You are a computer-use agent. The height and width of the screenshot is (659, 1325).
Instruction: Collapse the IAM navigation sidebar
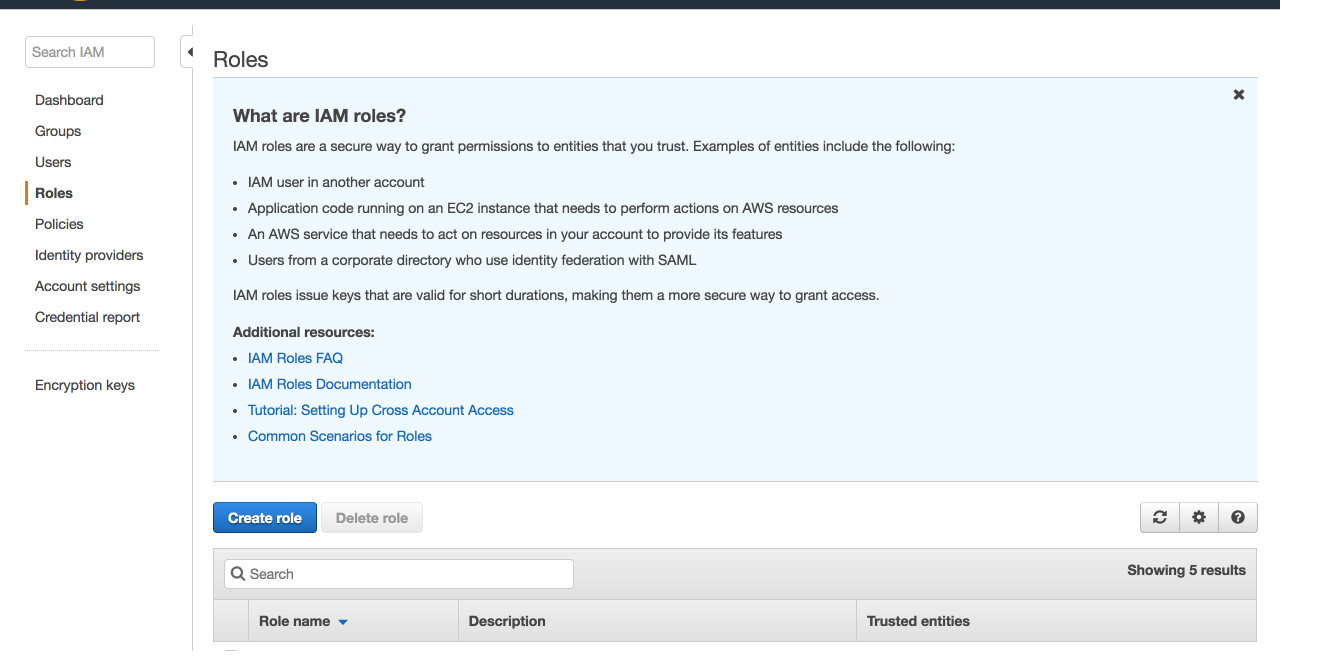point(189,50)
